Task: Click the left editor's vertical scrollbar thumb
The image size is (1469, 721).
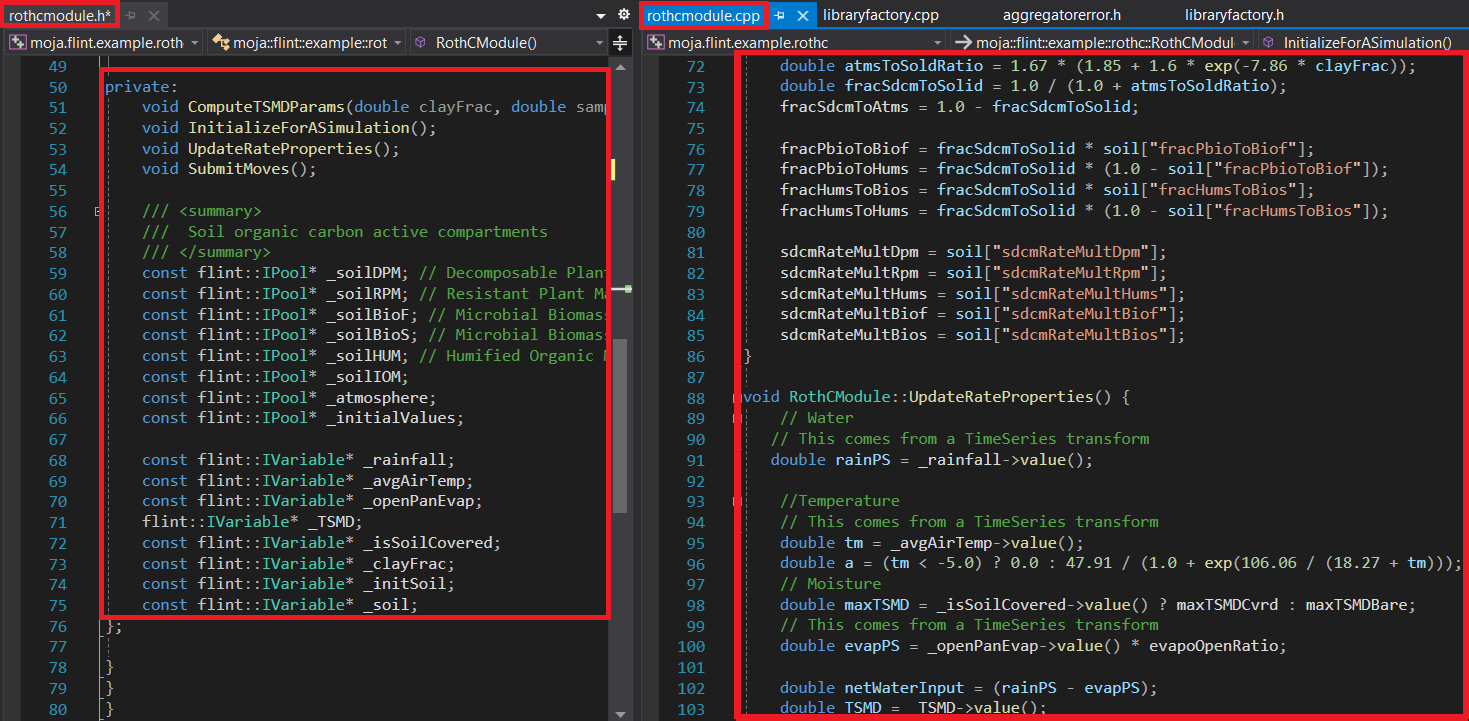Action: pyautogui.click(x=620, y=427)
